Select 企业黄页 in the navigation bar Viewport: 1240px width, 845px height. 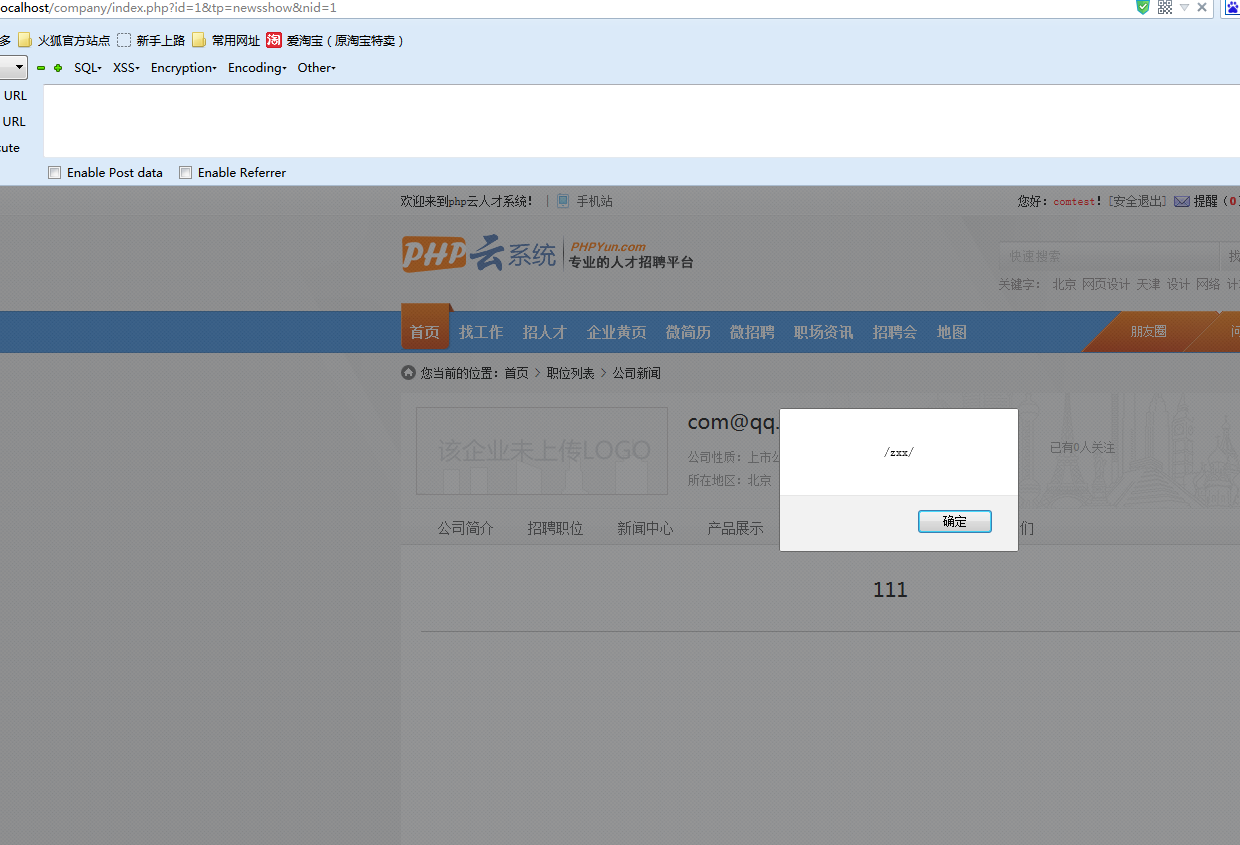point(616,332)
